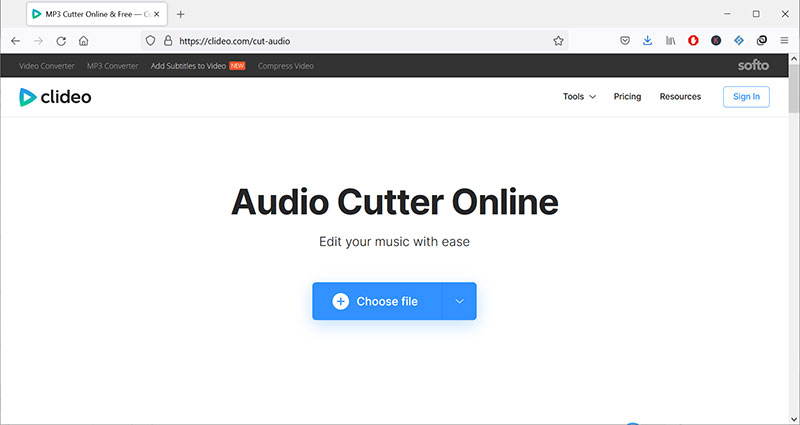Click the plus icon on Choose file
The width and height of the screenshot is (800, 425).
340,301
